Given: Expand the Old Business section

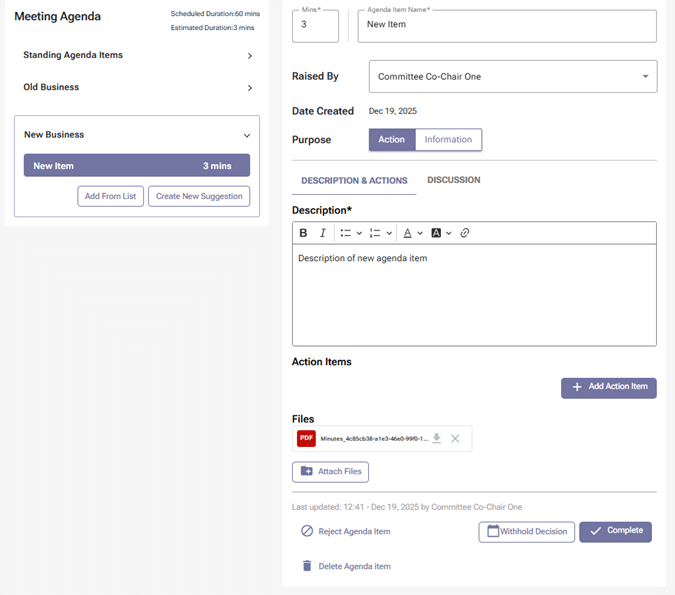Looking at the screenshot, I should pos(249,88).
